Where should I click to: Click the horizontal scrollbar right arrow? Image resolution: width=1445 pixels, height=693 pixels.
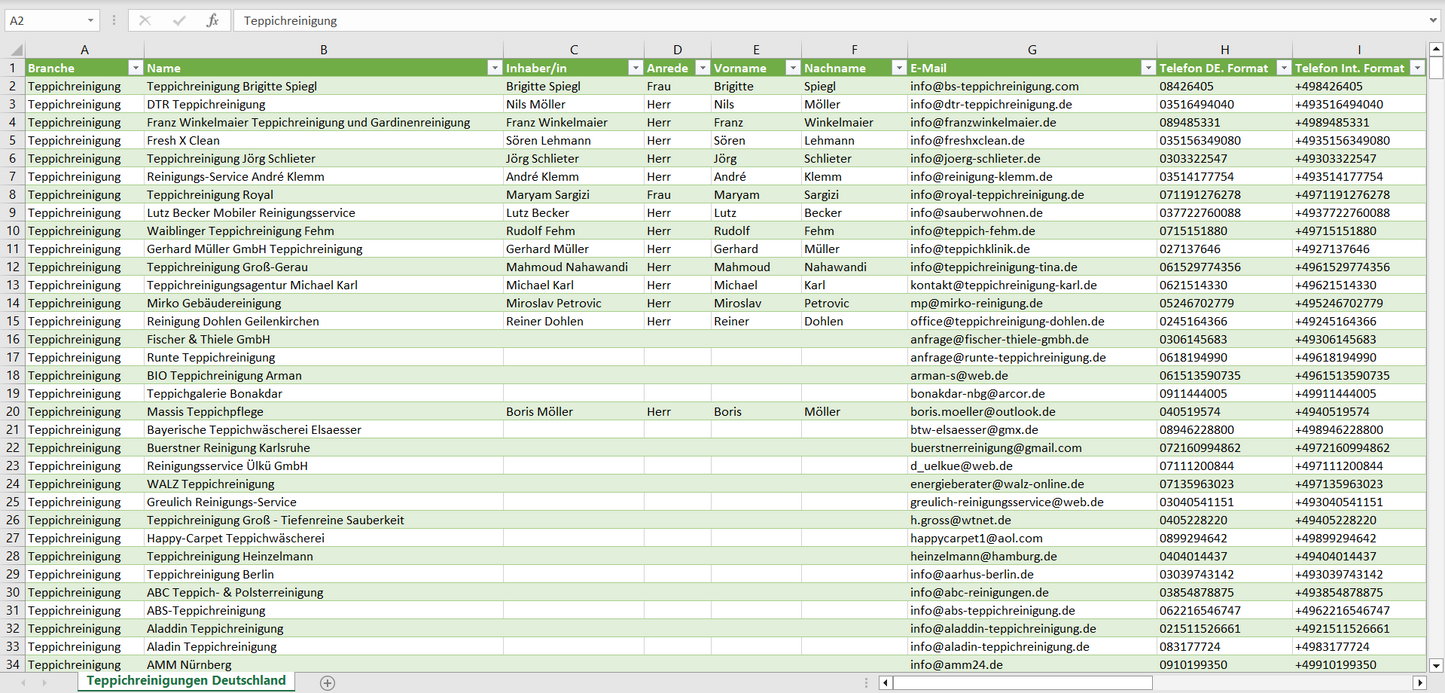coord(1418,683)
